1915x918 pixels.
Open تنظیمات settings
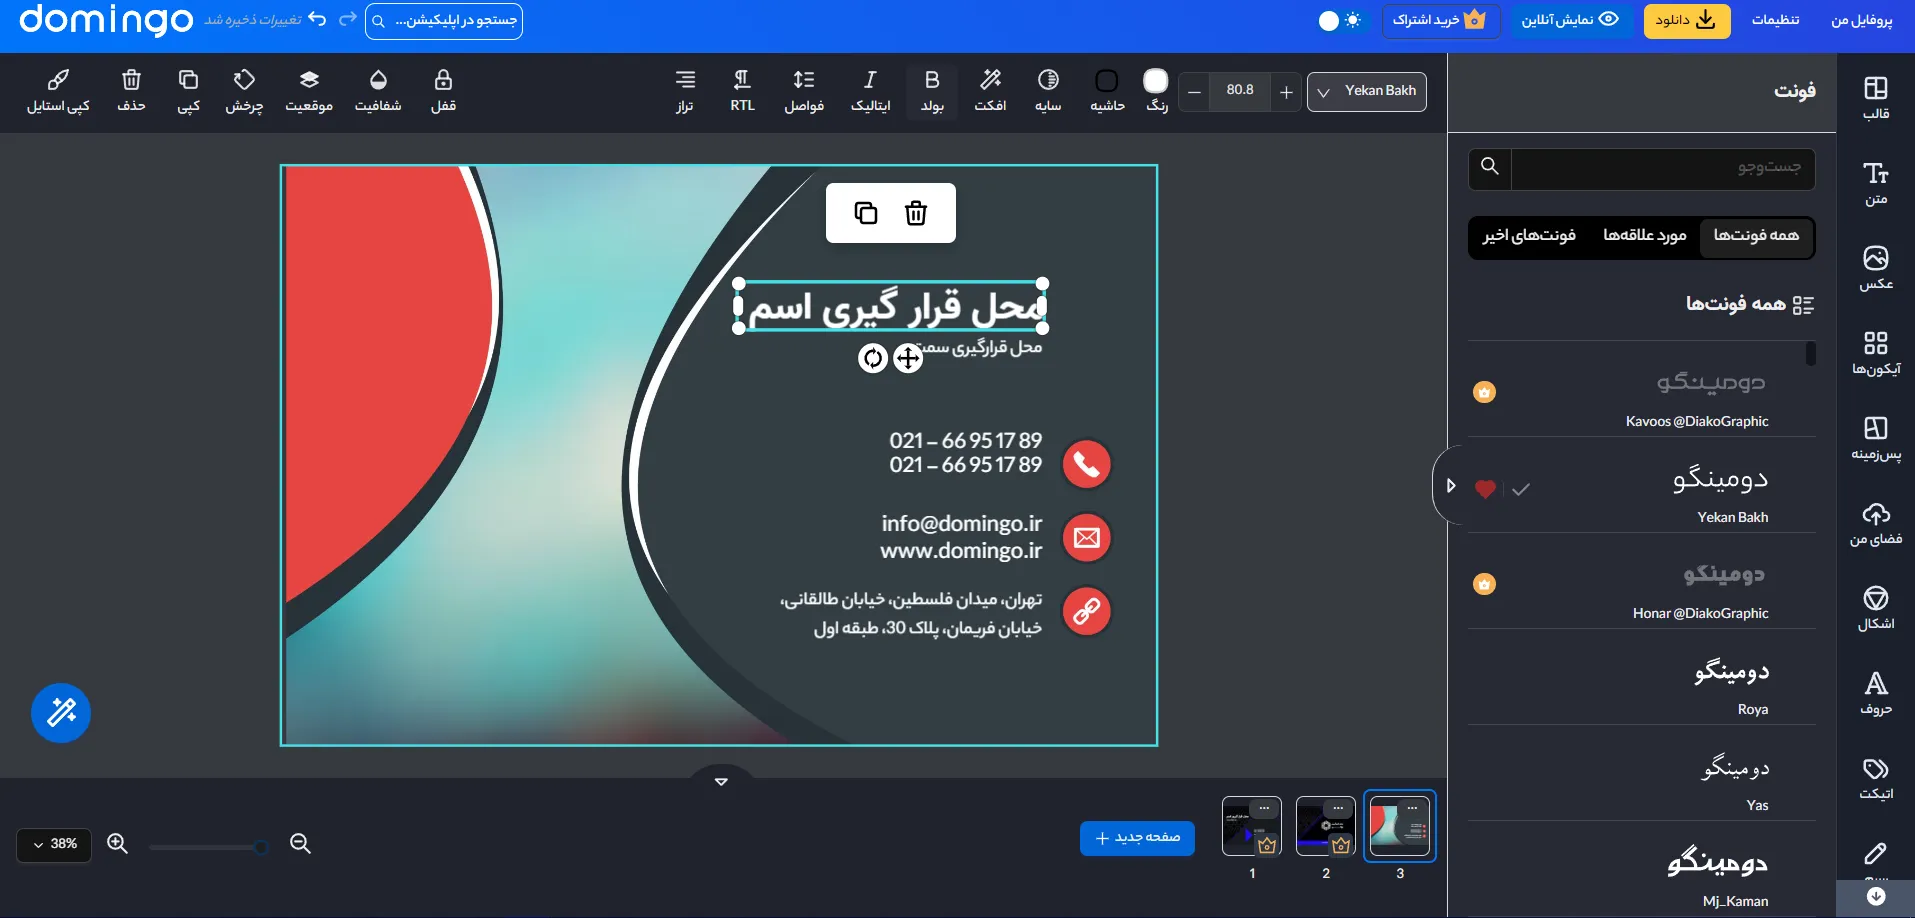pyautogui.click(x=1775, y=20)
